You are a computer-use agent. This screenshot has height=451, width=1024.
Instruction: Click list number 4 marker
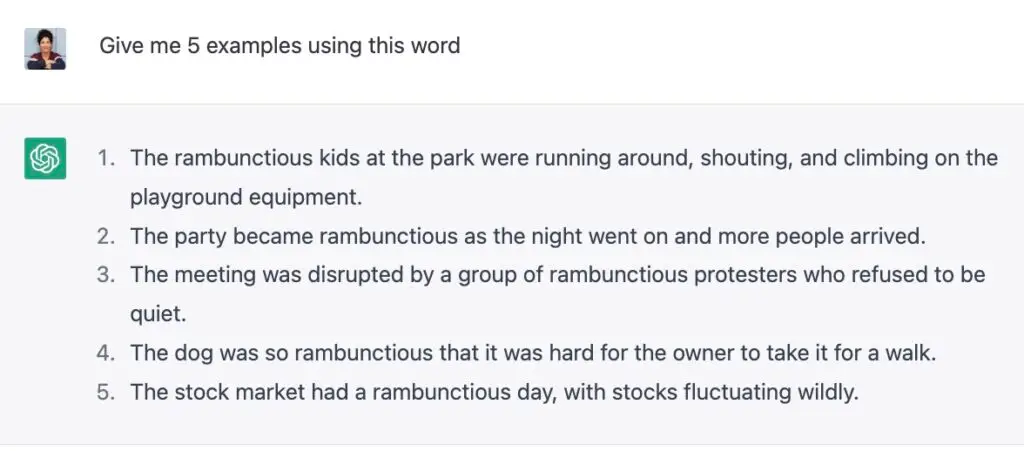pyautogui.click(x=106, y=353)
